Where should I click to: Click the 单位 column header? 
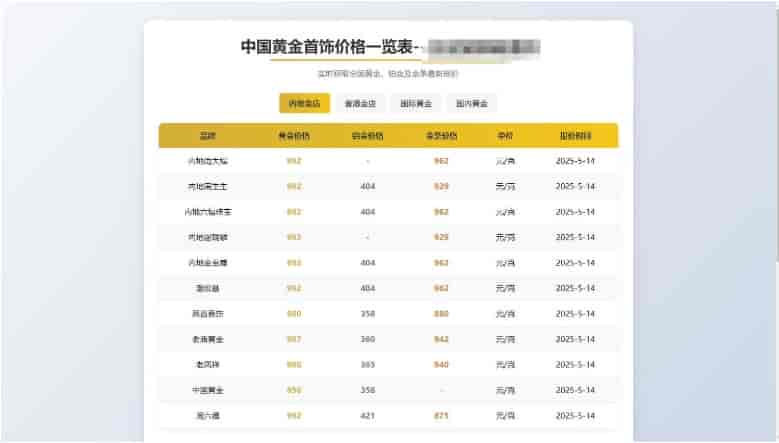[505, 136]
